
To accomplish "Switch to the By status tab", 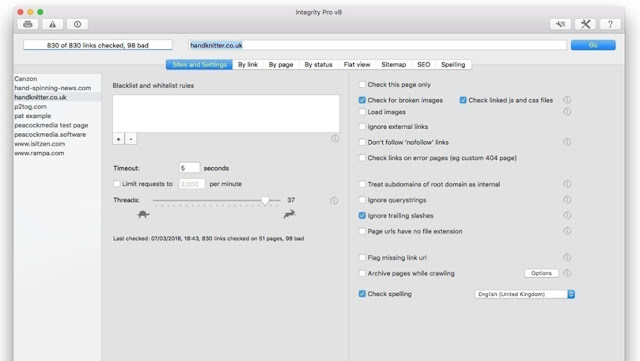I will (x=318, y=65).
